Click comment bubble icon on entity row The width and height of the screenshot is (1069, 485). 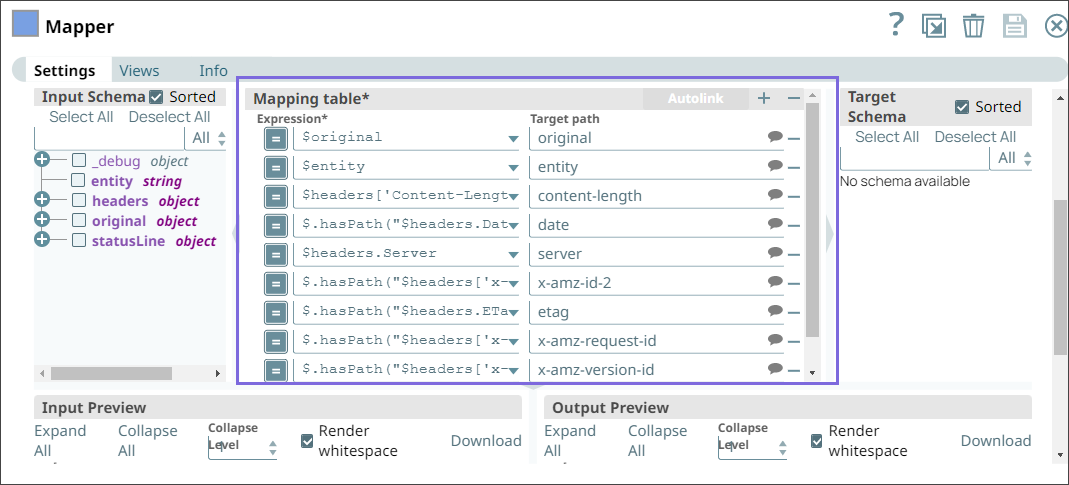(775, 166)
